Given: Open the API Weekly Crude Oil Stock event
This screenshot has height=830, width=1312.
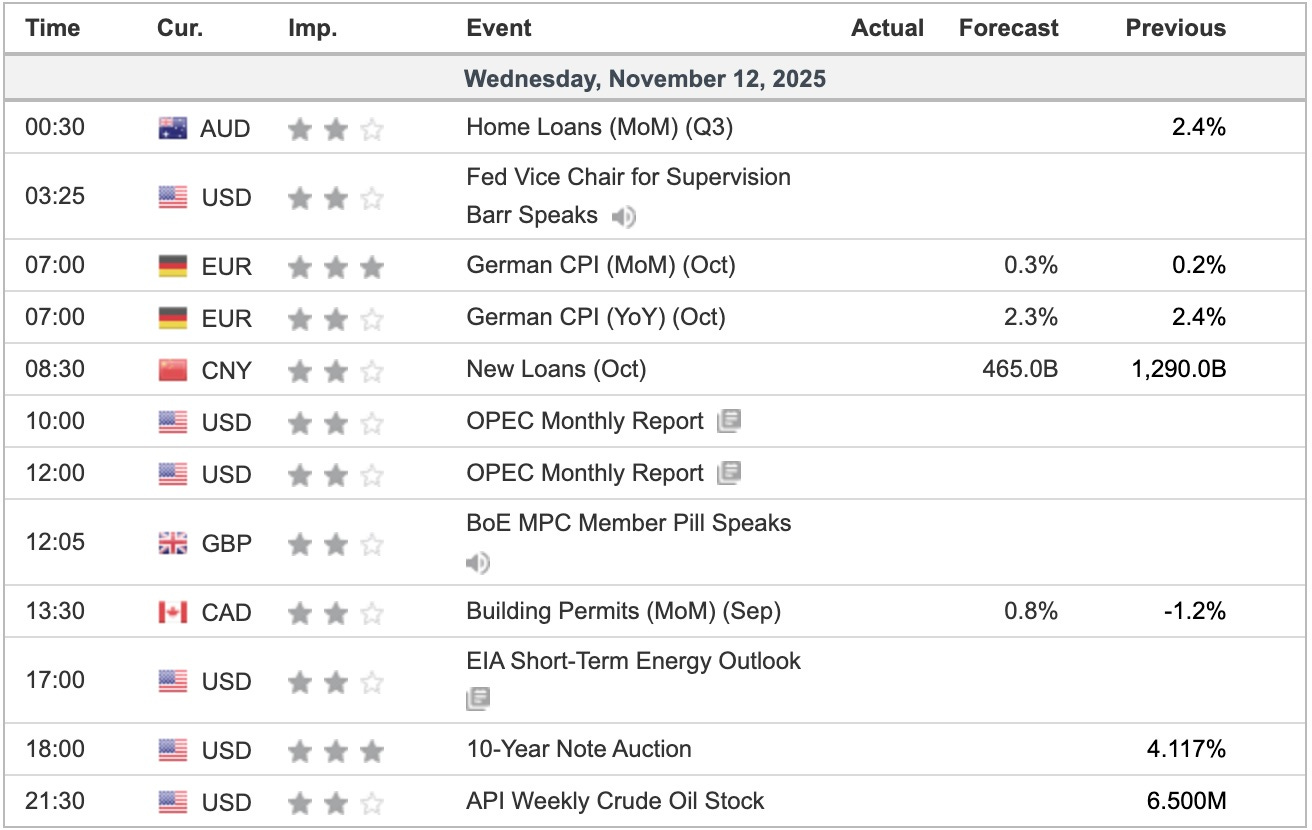Looking at the screenshot, I should click(x=615, y=801).
